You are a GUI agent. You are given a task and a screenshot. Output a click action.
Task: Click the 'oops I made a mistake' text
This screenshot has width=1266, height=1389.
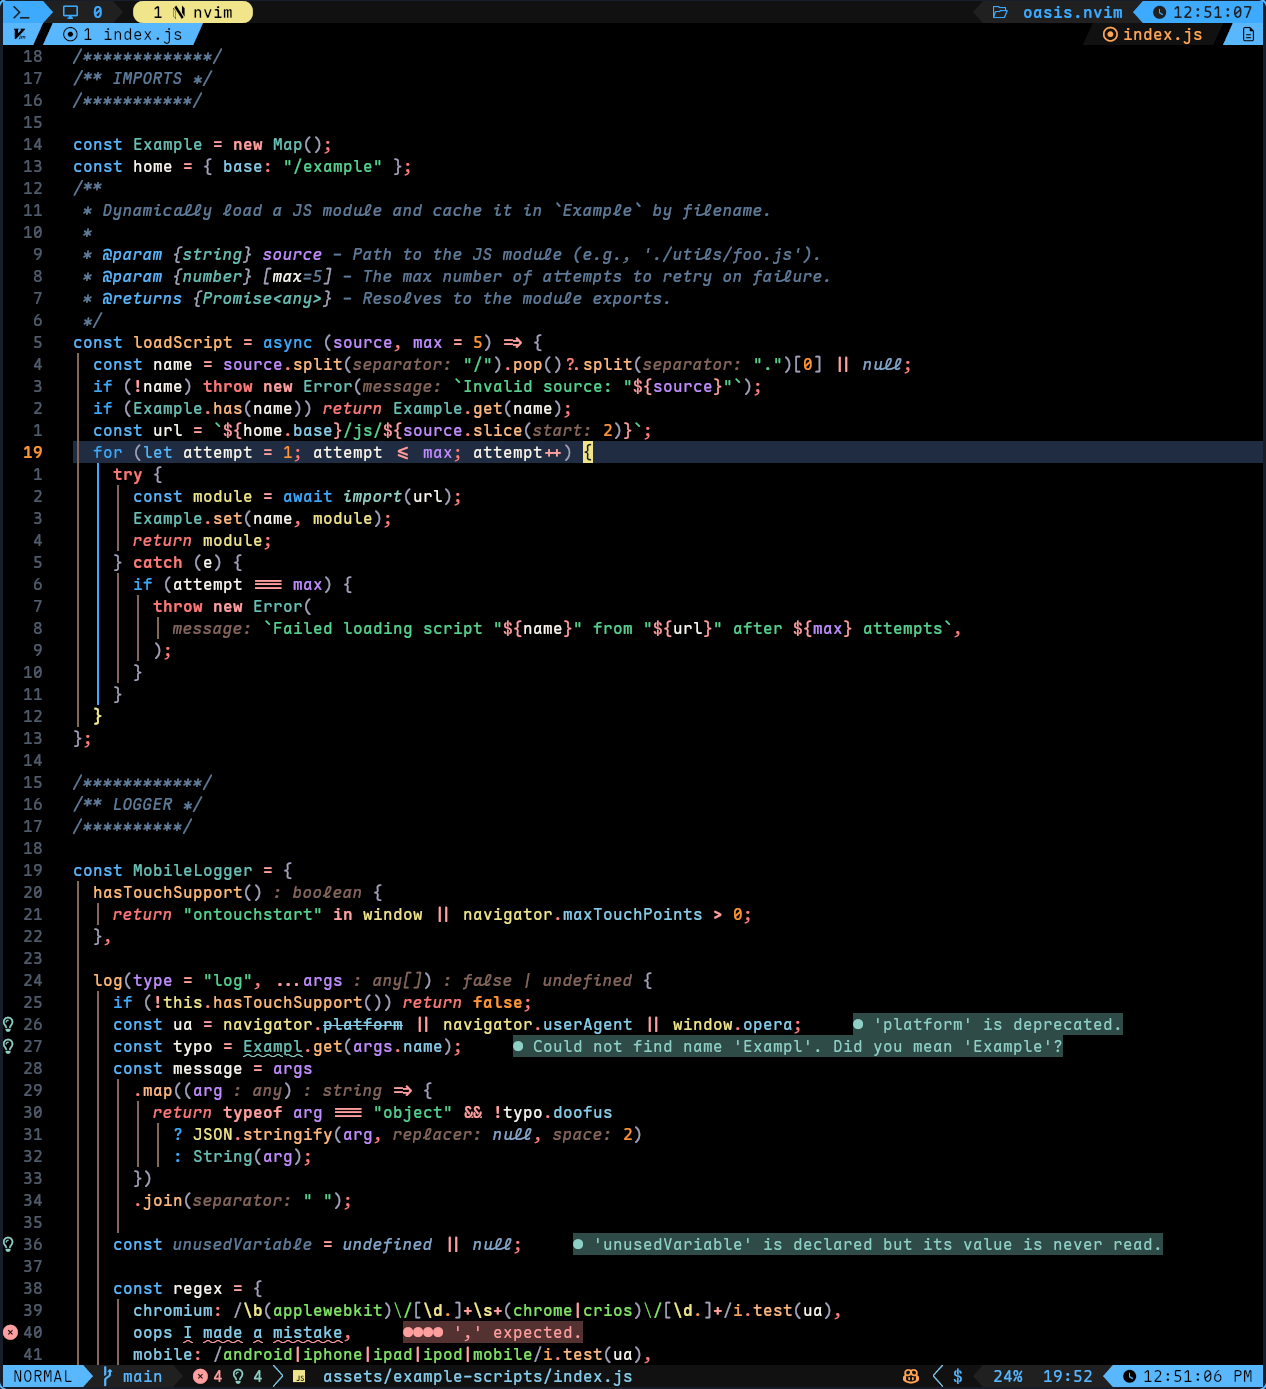(243, 1332)
